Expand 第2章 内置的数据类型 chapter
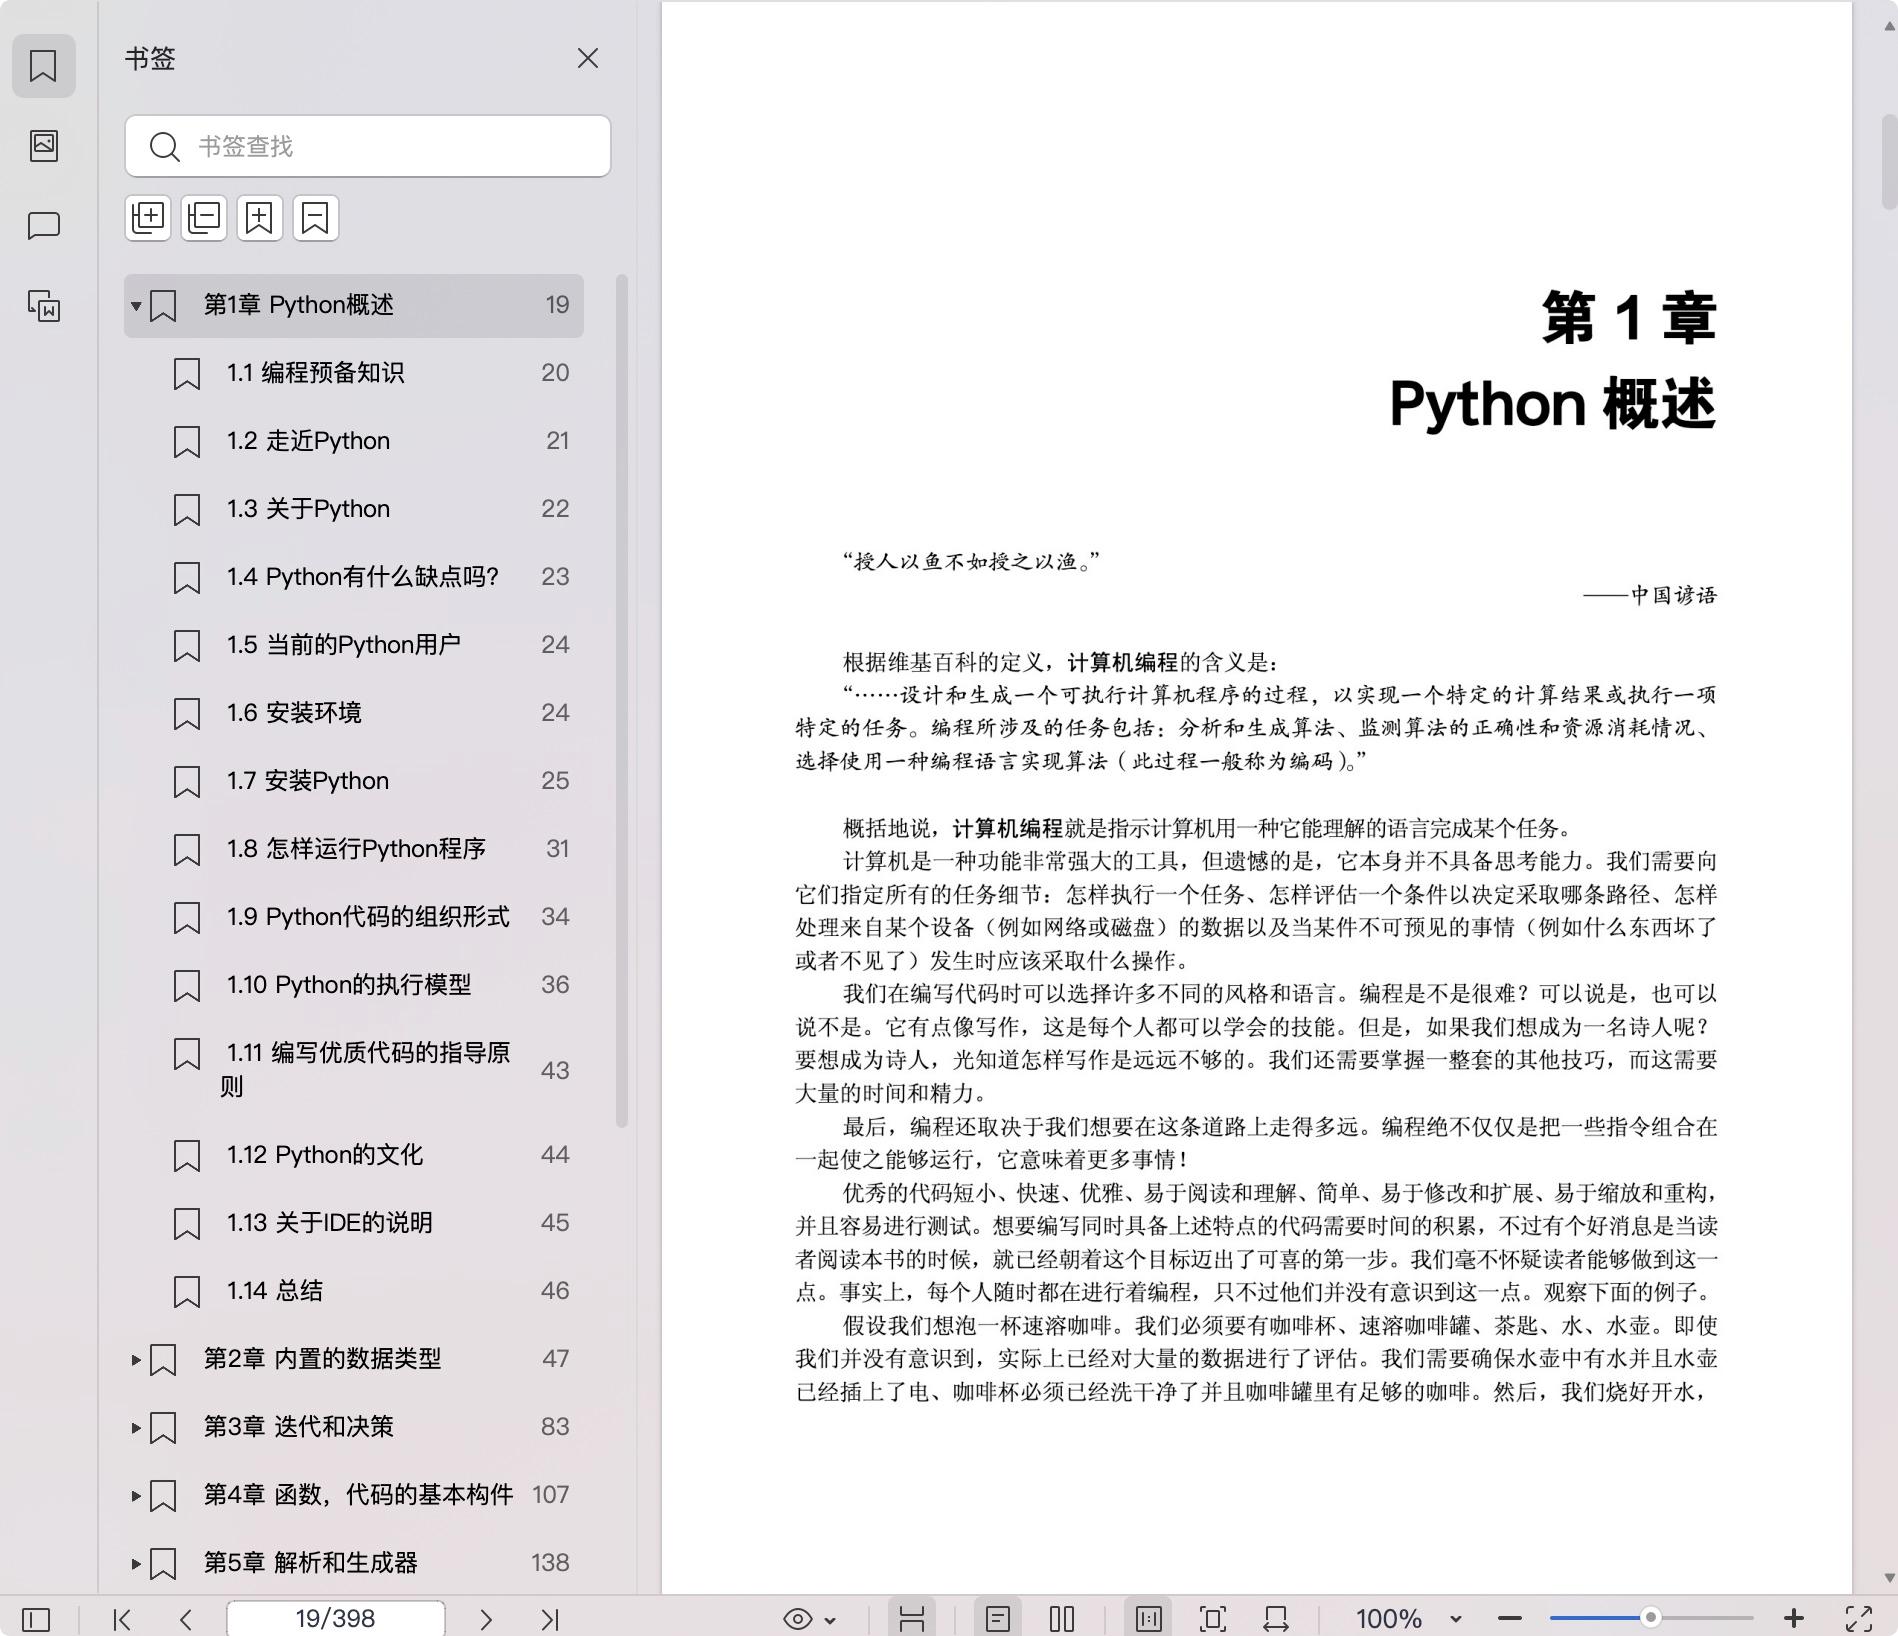 point(135,1359)
